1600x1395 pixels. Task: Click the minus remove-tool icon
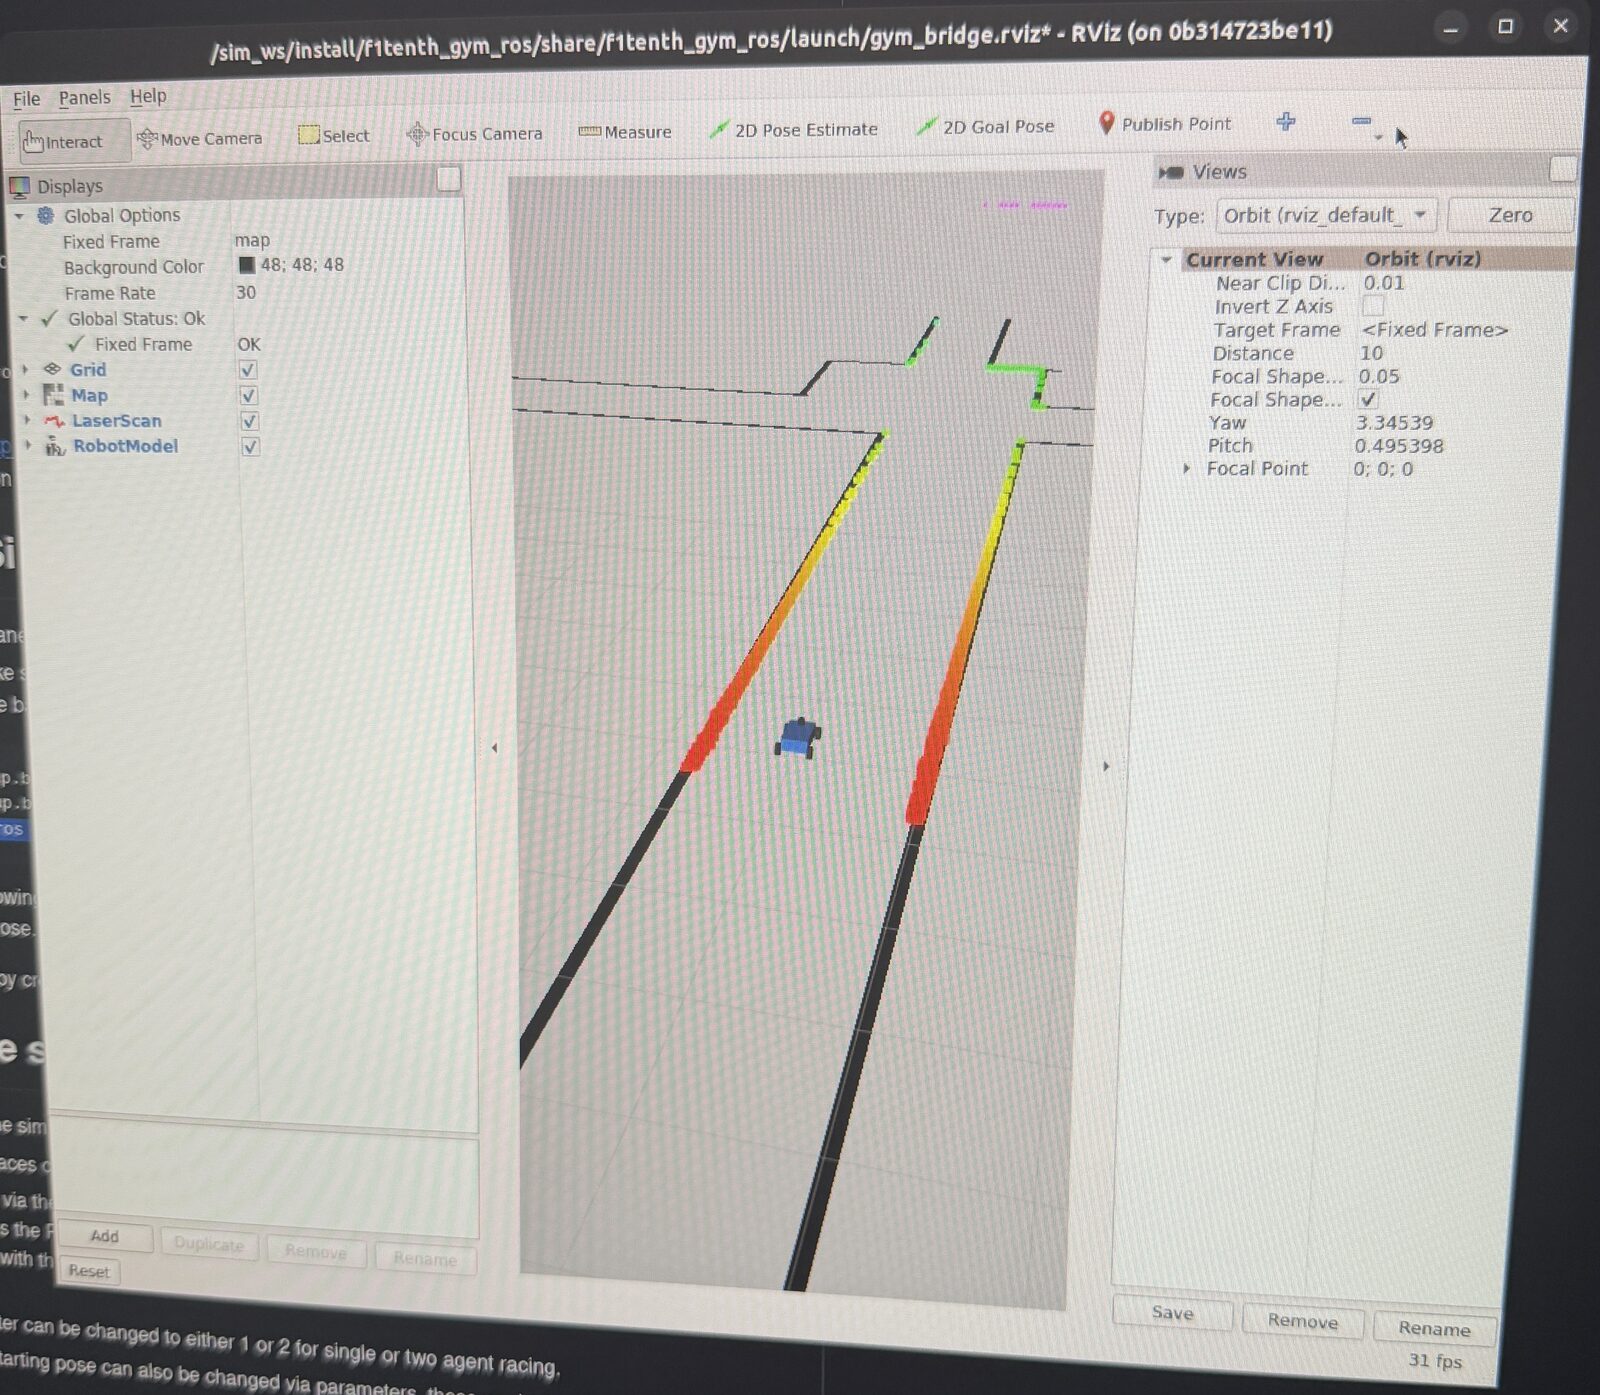pyautogui.click(x=1361, y=121)
